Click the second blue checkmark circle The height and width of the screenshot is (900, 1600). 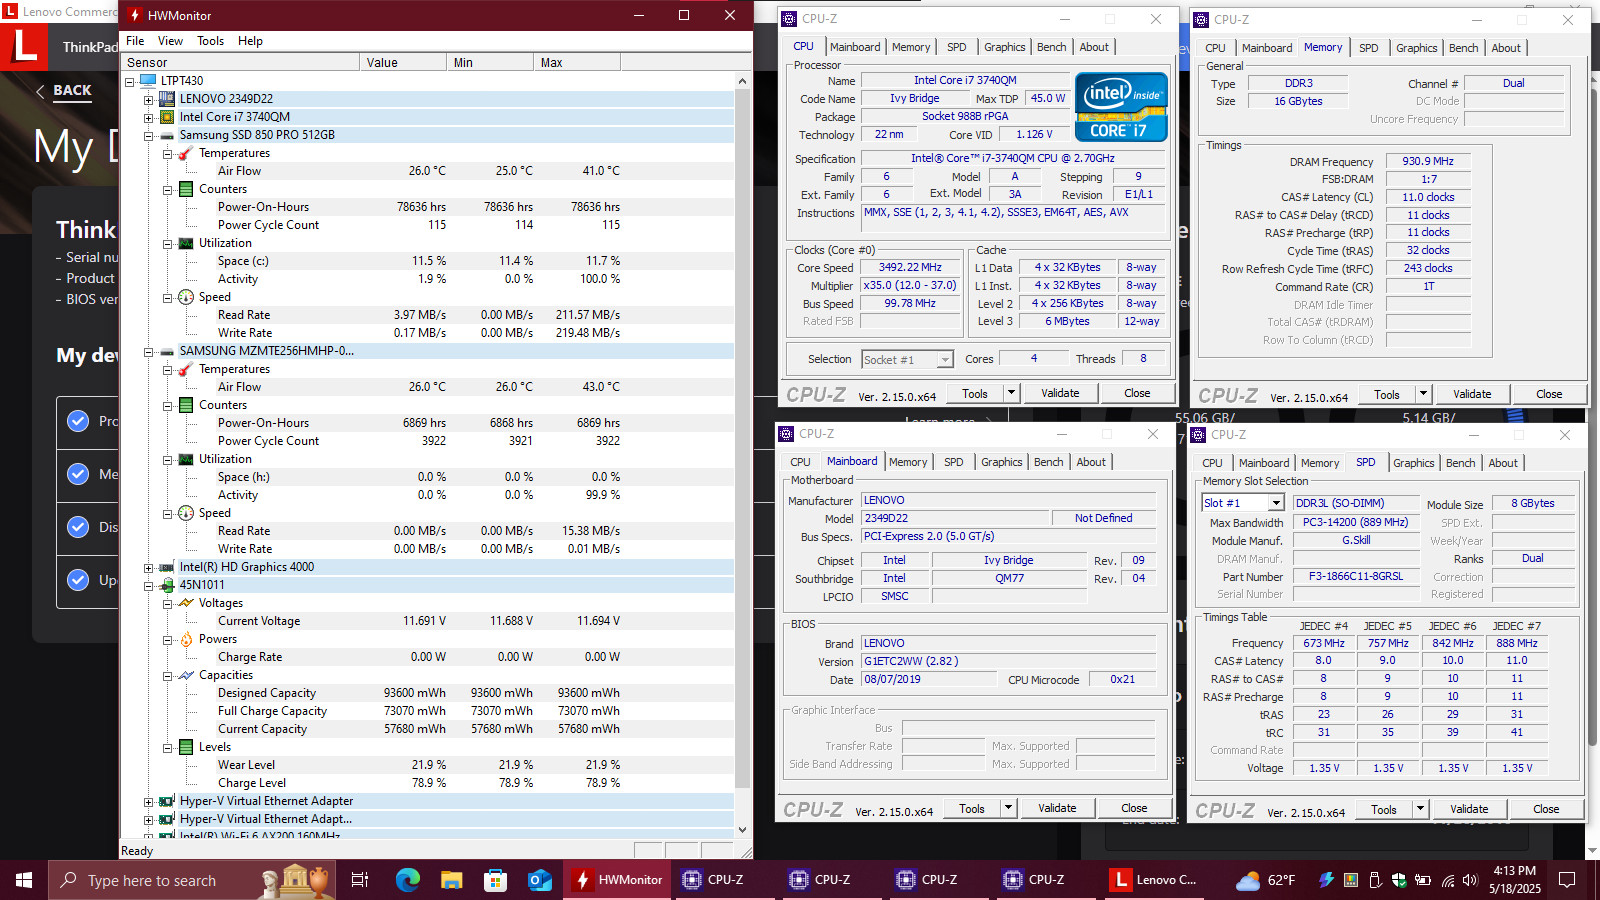(x=78, y=474)
